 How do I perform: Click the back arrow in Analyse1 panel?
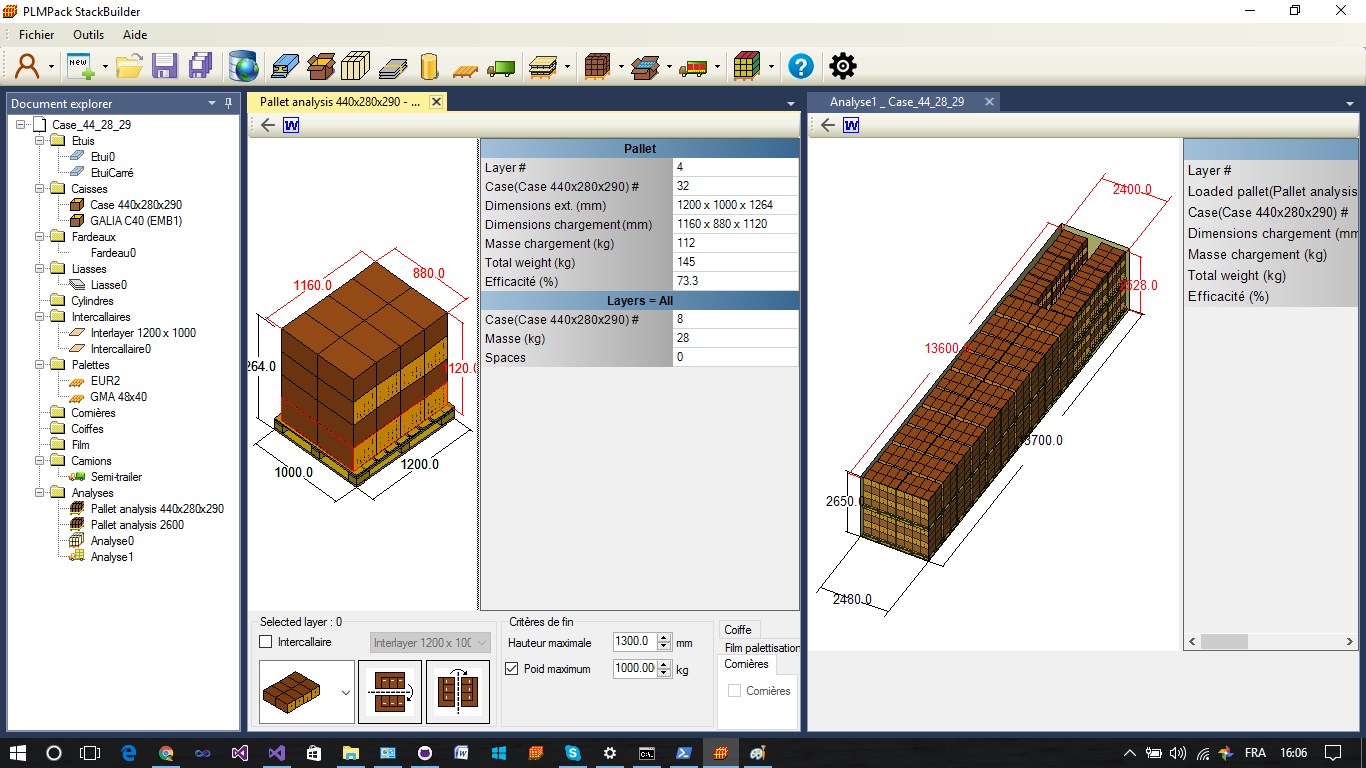click(x=827, y=125)
